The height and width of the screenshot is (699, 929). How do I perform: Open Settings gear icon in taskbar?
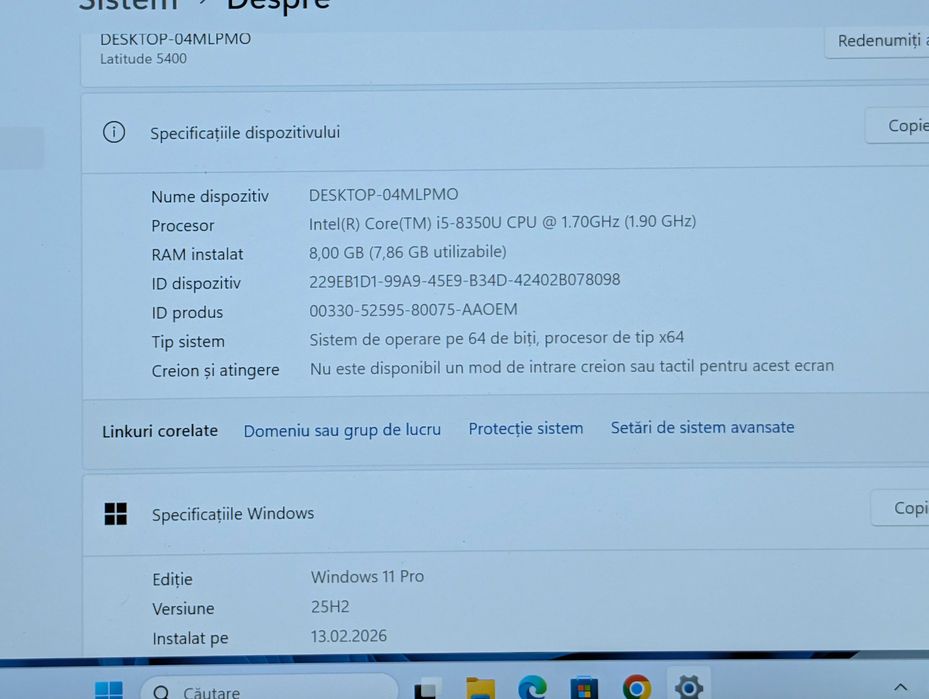tap(688, 687)
